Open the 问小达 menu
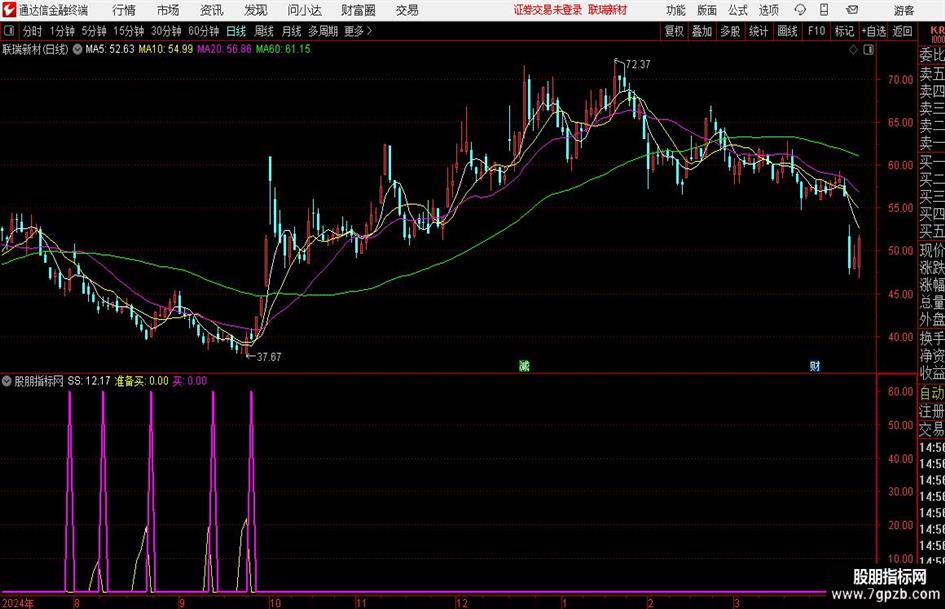The height and width of the screenshot is (609, 945). 304,10
